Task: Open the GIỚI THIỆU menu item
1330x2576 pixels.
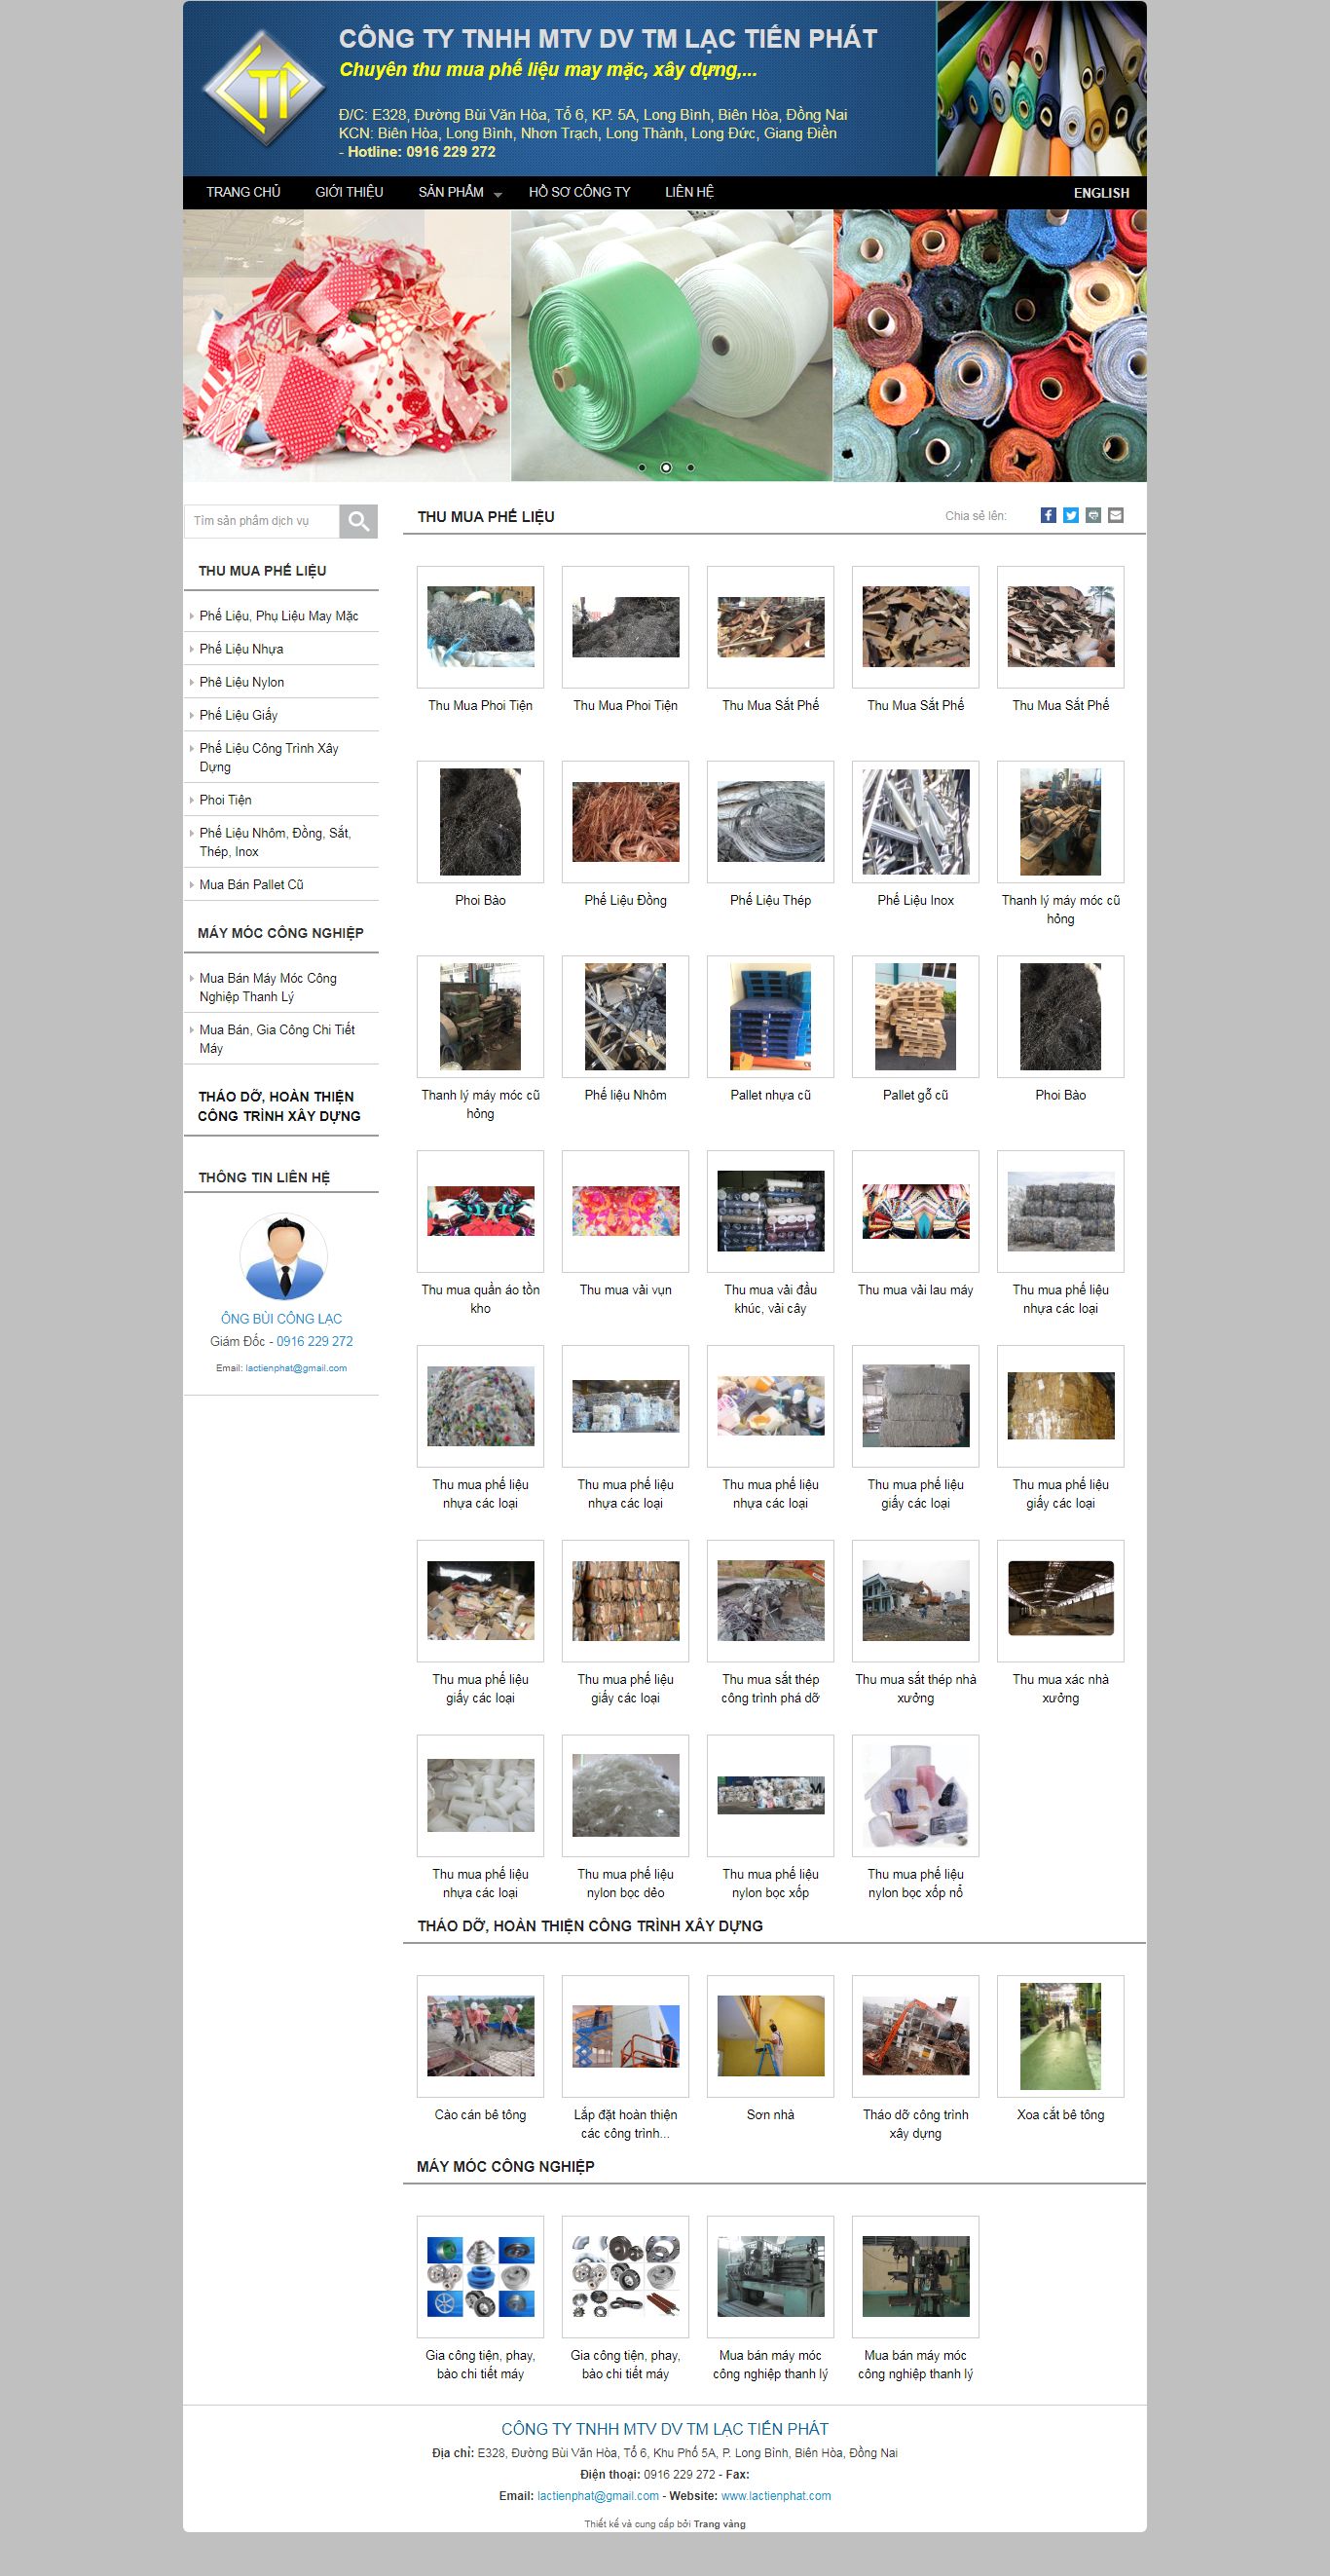Action: (x=349, y=192)
